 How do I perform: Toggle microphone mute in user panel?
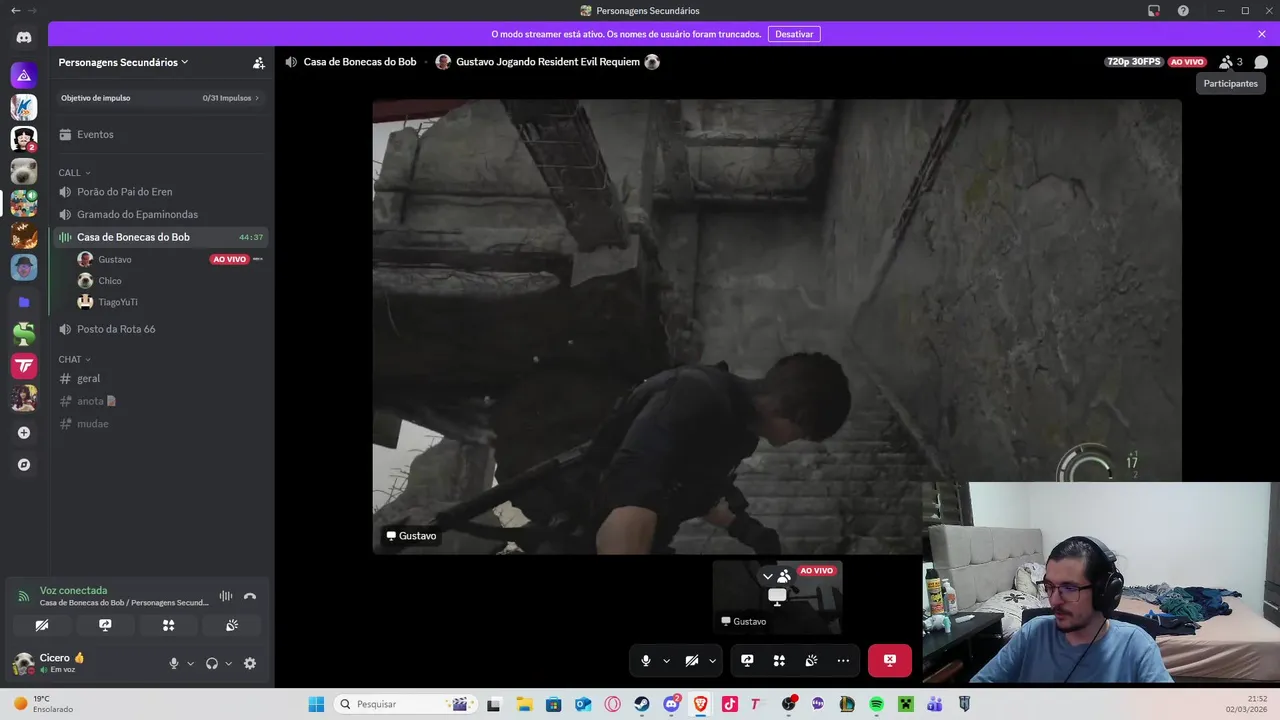coord(174,663)
